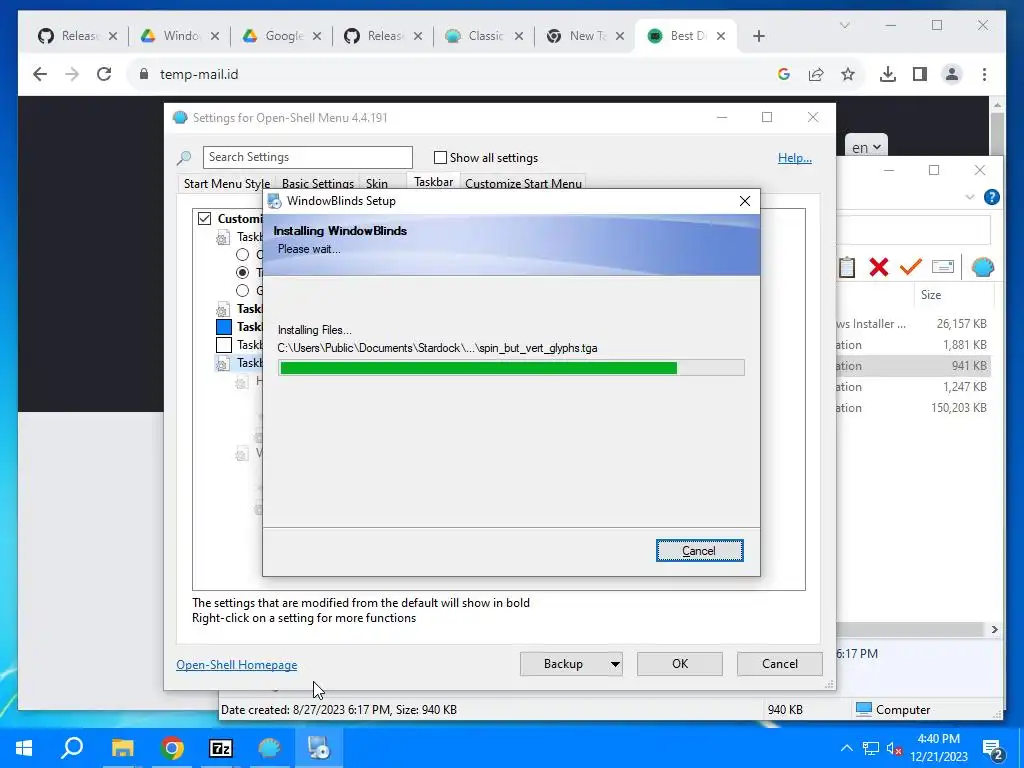The image size is (1024, 768).
Task: Click the Backup button
Action: coord(564,664)
